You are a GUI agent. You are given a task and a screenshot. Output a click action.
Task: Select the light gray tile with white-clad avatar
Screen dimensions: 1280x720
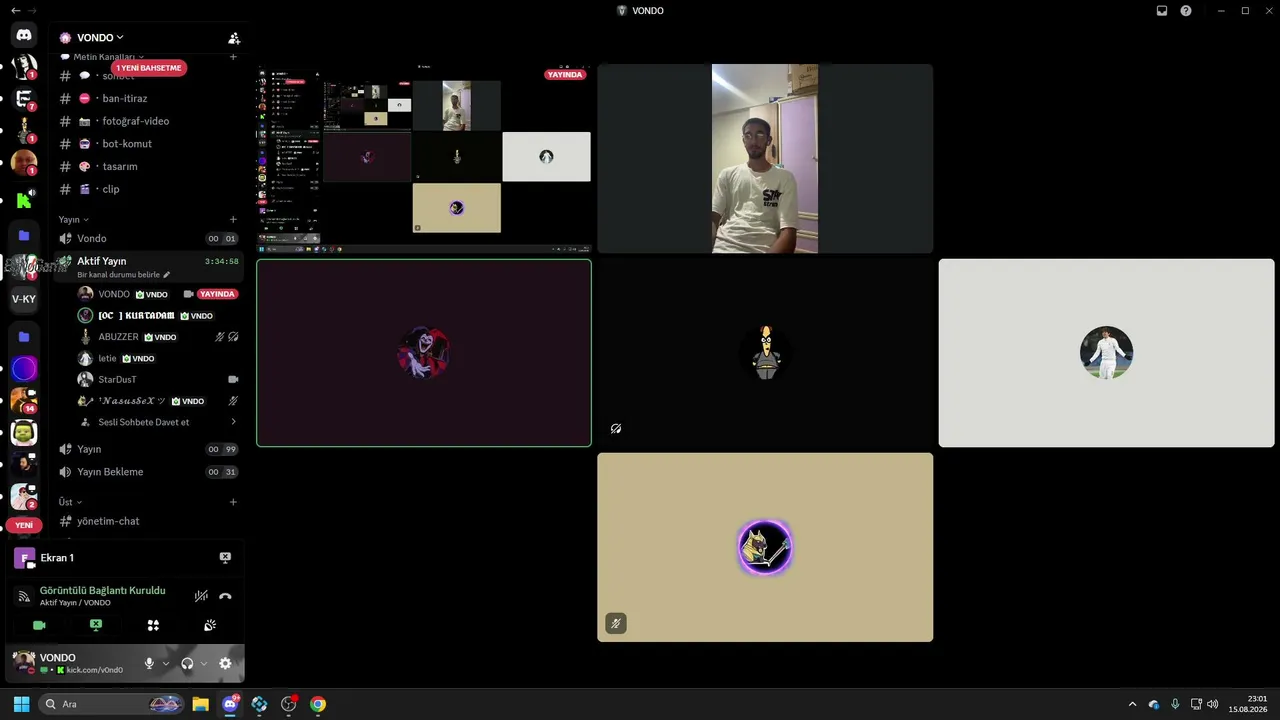click(x=1106, y=353)
